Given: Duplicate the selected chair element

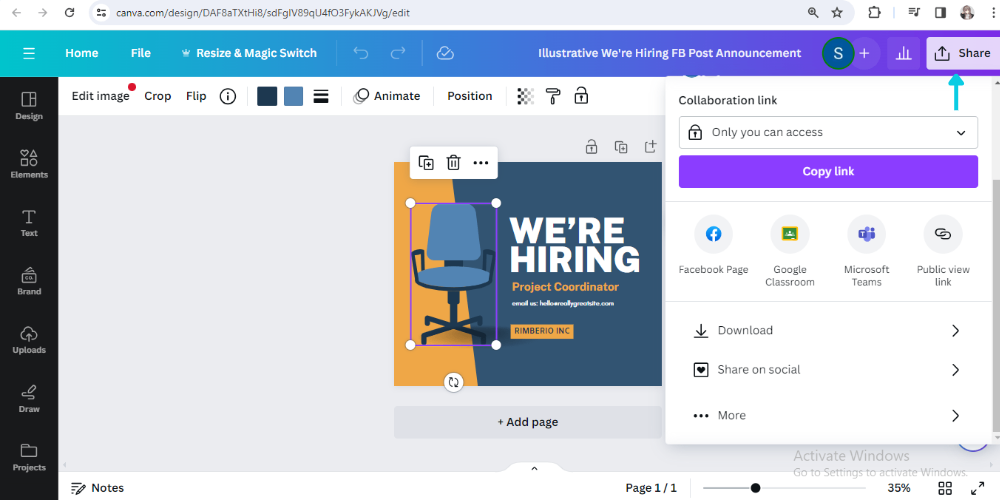Looking at the screenshot, I should (x=426, y=163).
